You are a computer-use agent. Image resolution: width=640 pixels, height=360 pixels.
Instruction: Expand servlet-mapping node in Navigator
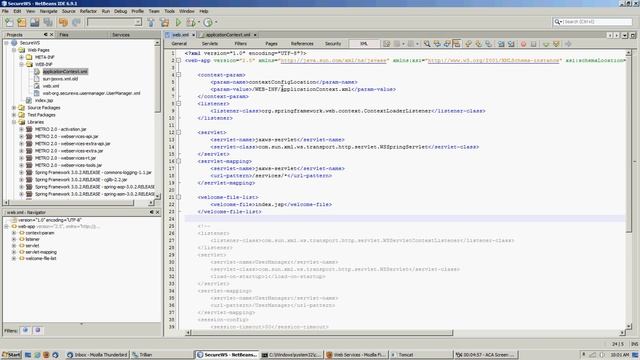(x=14, y=252)
